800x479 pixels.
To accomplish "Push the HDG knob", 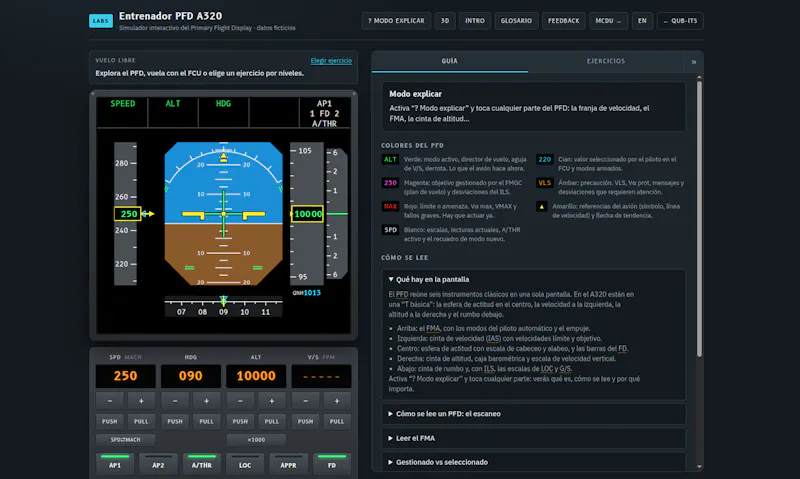I will coord(175,421).
